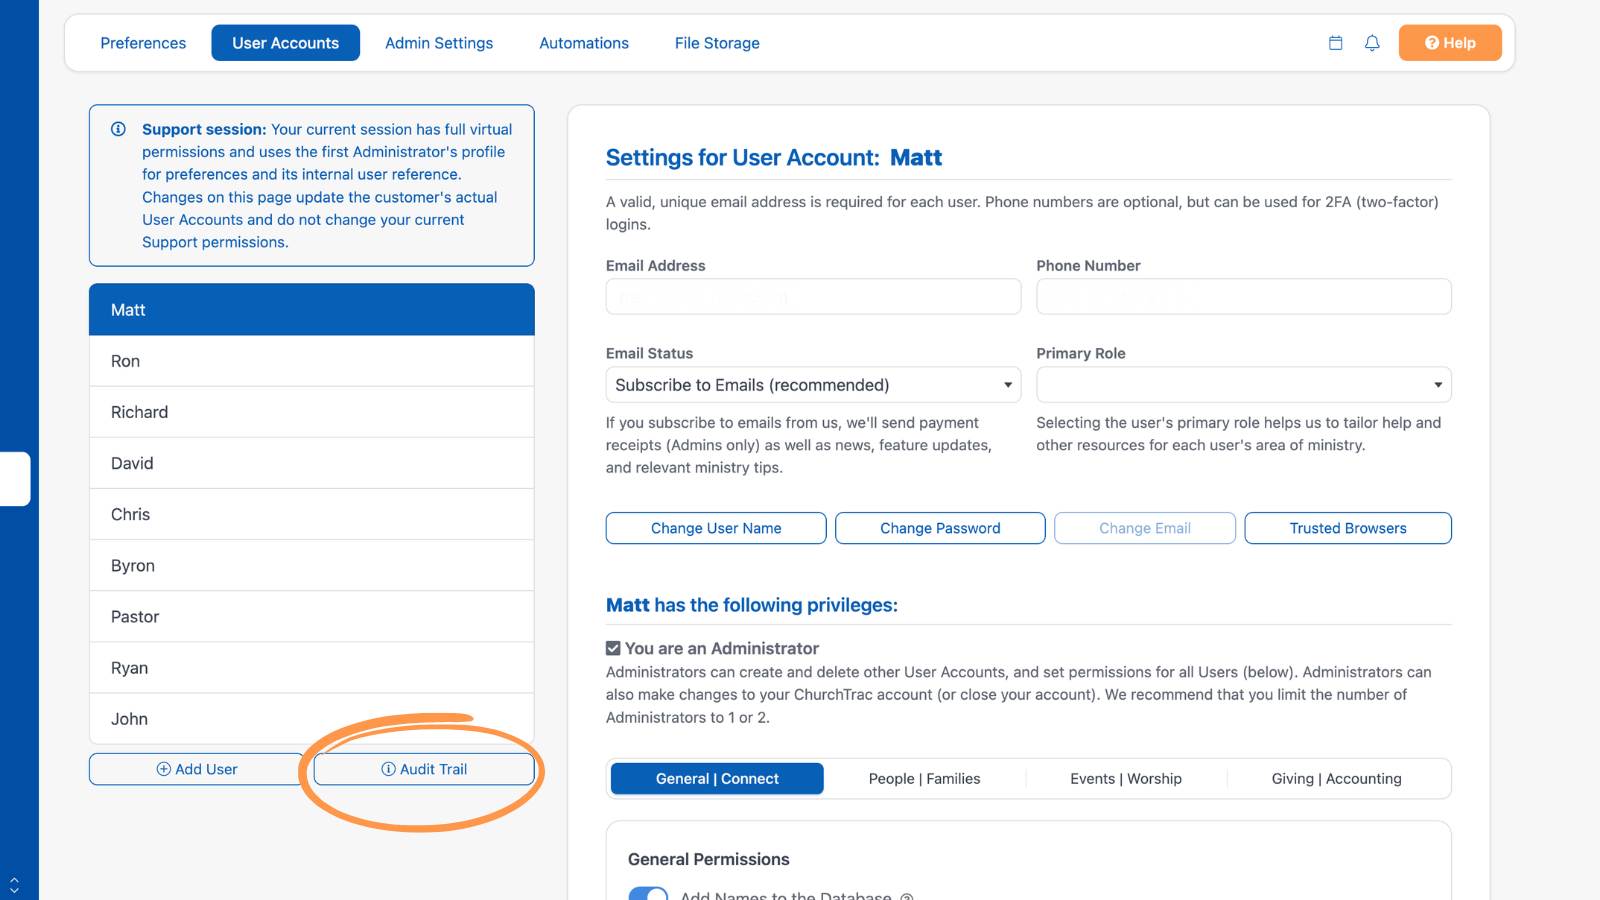Click the sidebar expand arrows at bottom left

(x=14, y=886)
